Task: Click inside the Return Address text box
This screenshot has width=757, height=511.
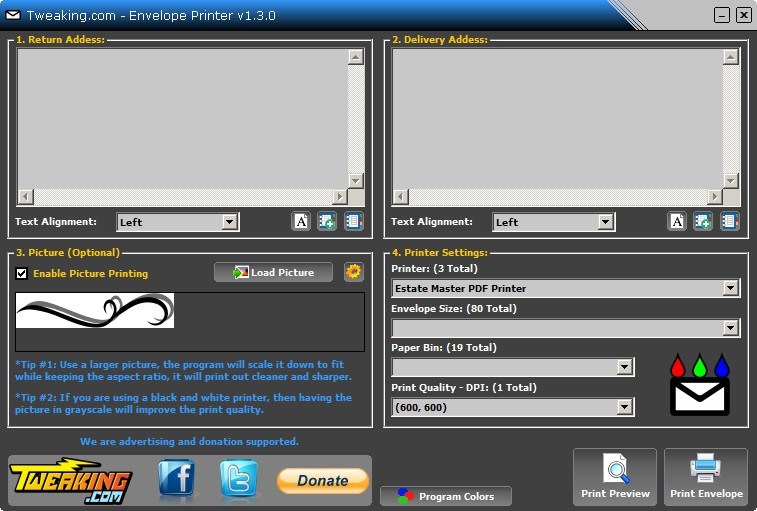Action: [x=182, y=118]
